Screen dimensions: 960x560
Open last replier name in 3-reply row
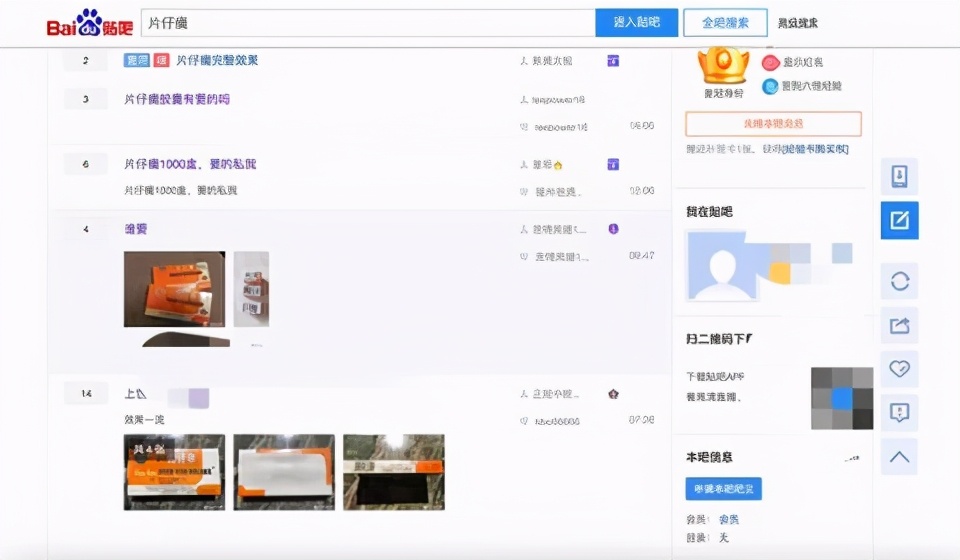click(x=561, y=127)
